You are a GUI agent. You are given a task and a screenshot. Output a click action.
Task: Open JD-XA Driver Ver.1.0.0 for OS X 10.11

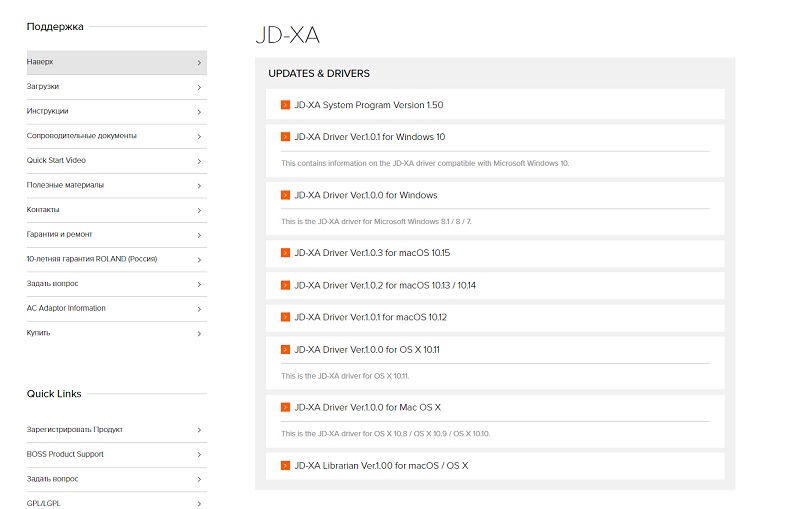coord(367,350)
